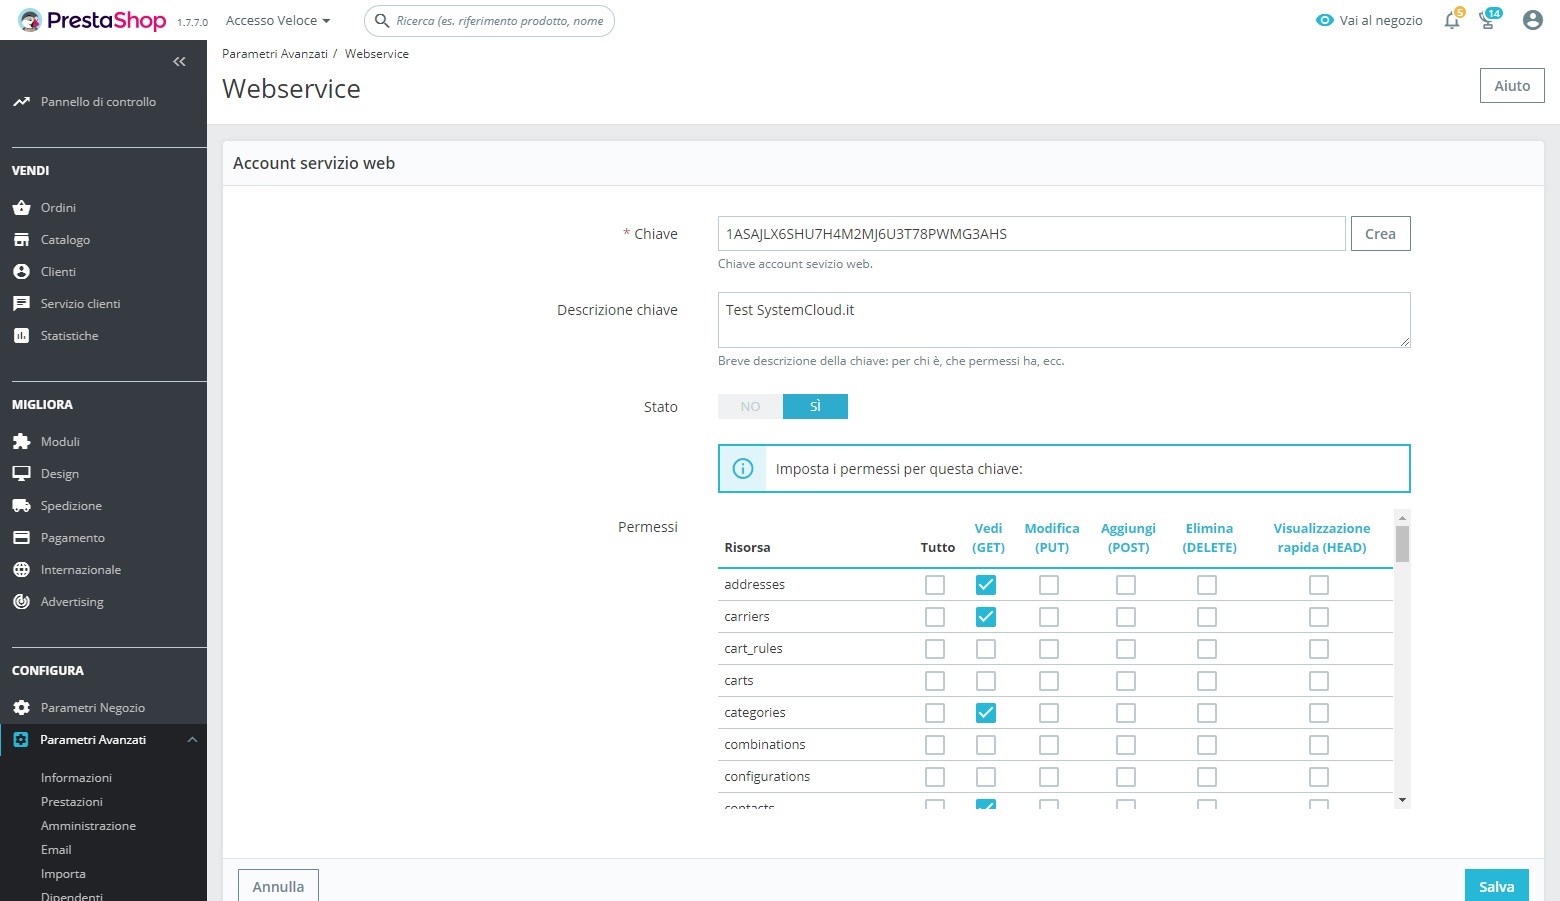Click the Design monitor icon

point(21,474)
